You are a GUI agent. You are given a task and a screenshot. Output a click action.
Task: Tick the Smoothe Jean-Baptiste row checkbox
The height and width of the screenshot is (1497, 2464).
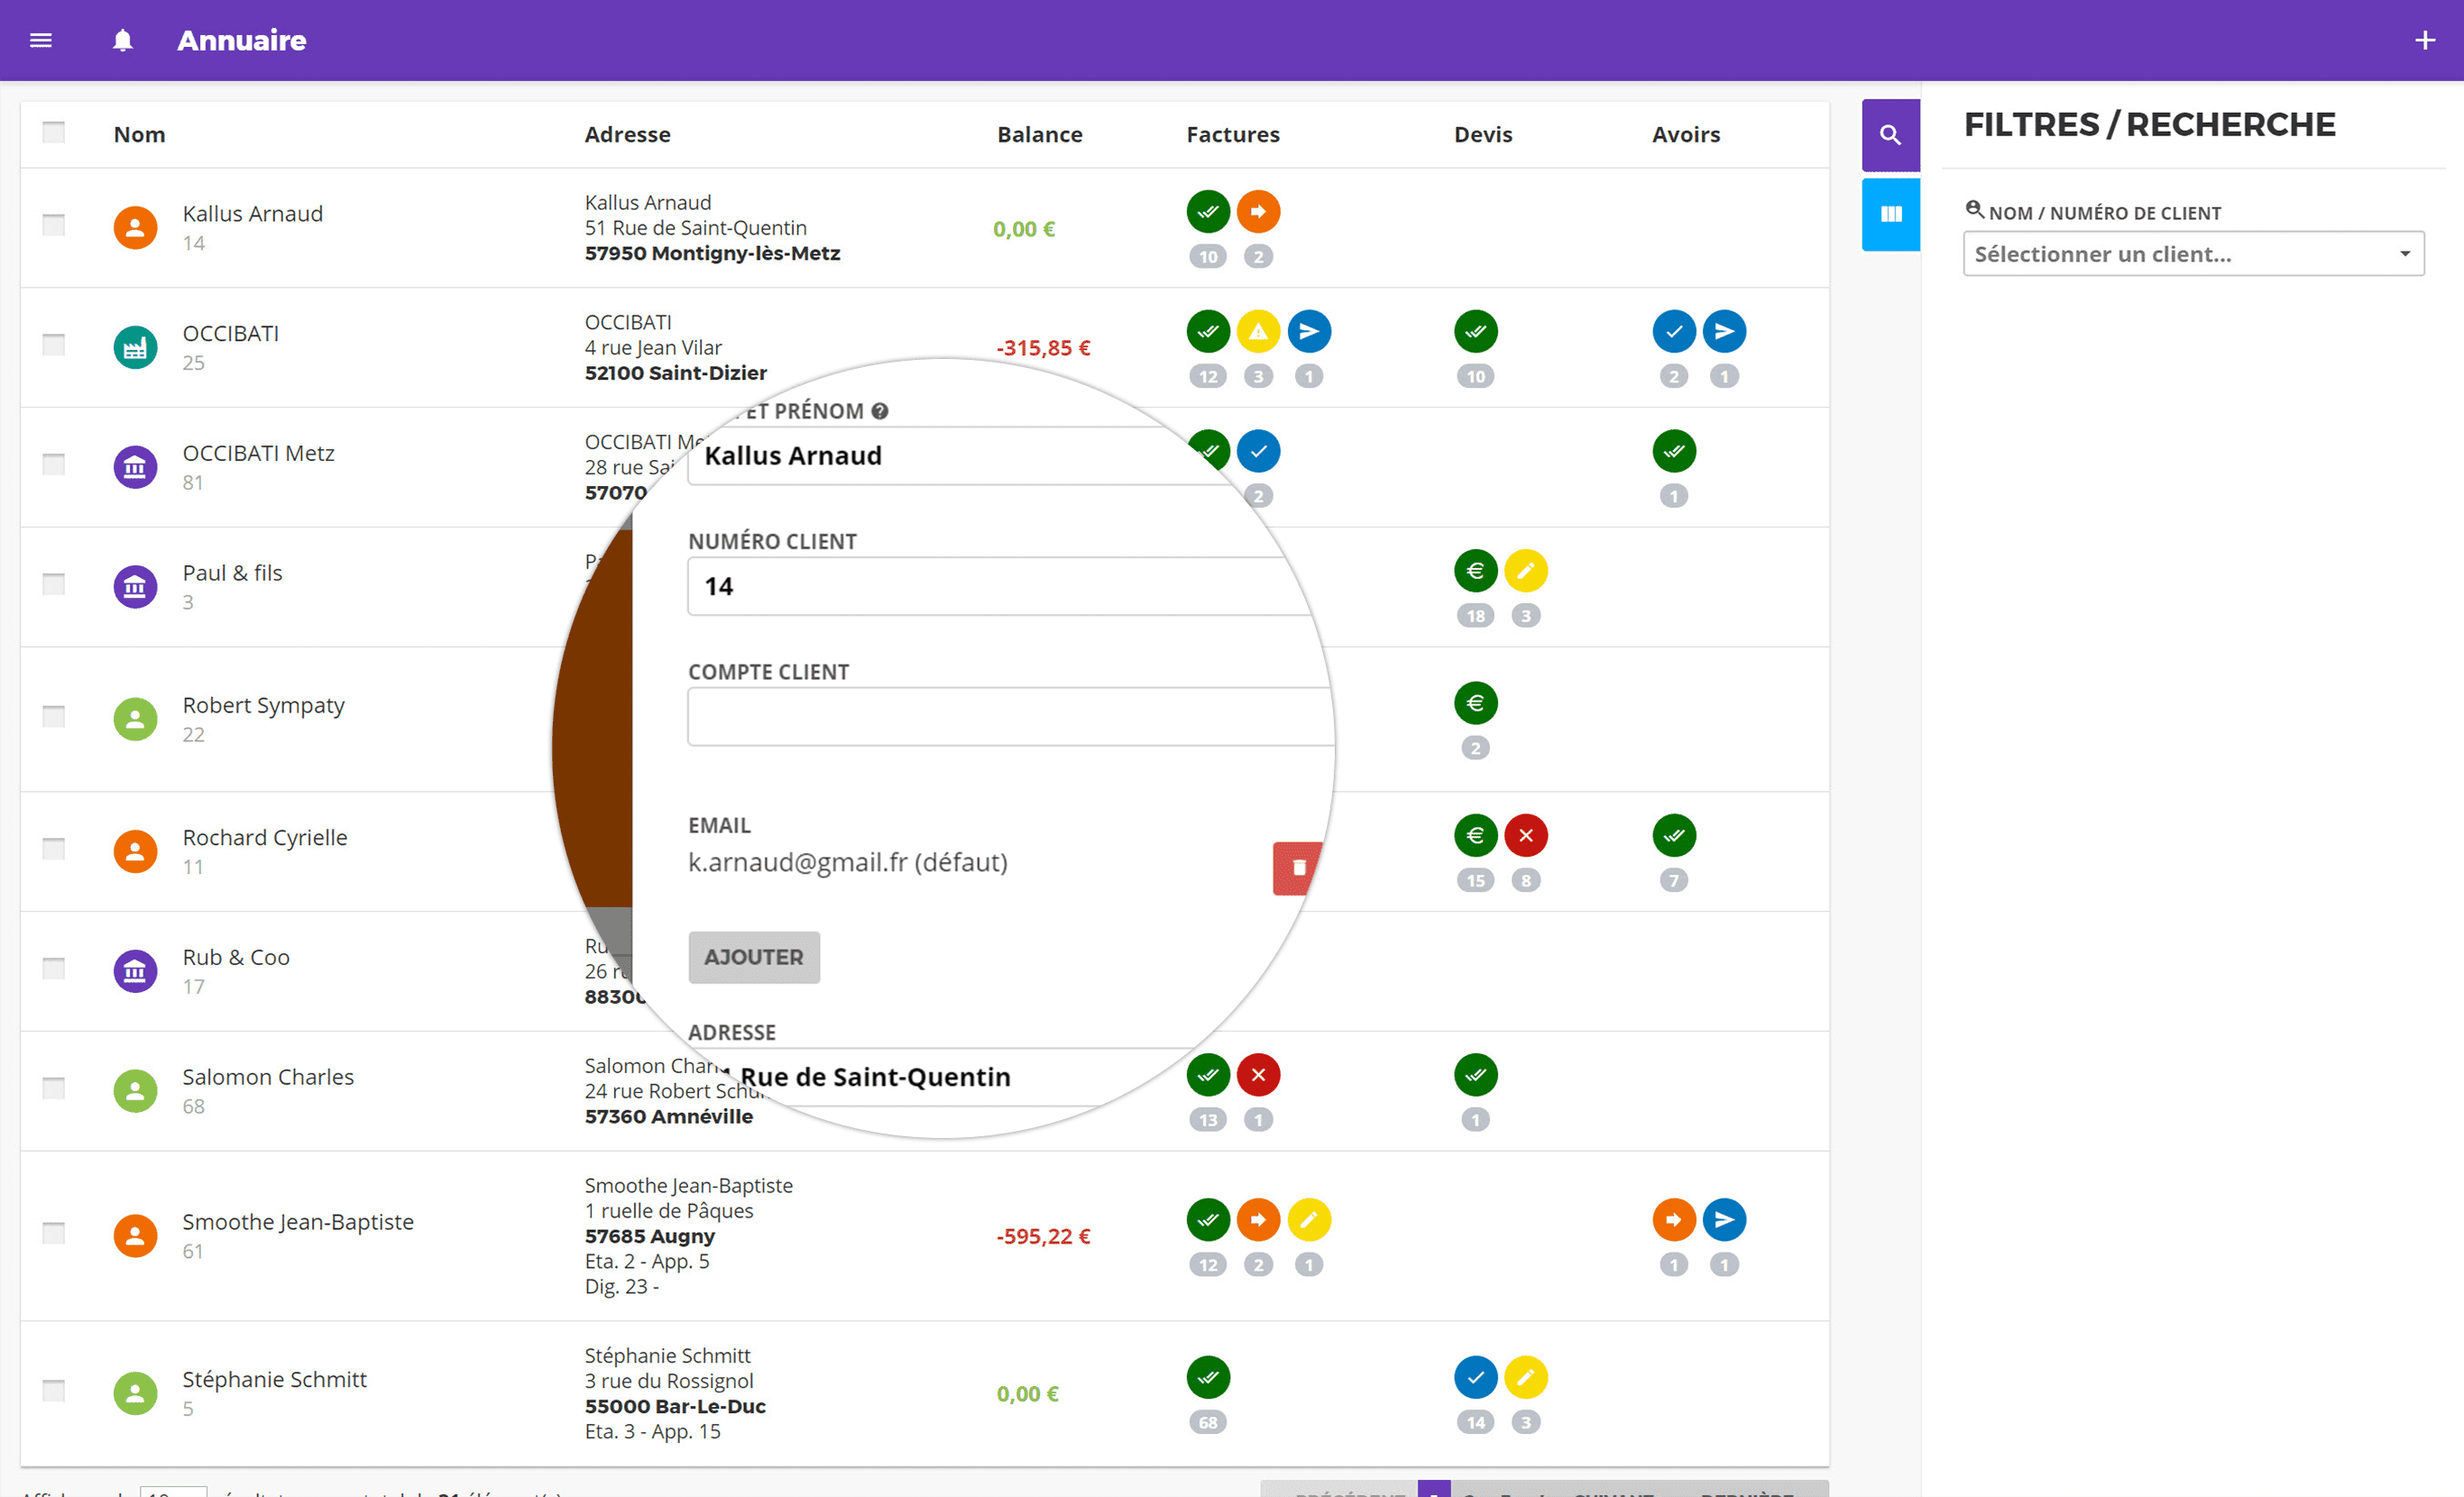pyautogui.click(x=54, y=1233)
